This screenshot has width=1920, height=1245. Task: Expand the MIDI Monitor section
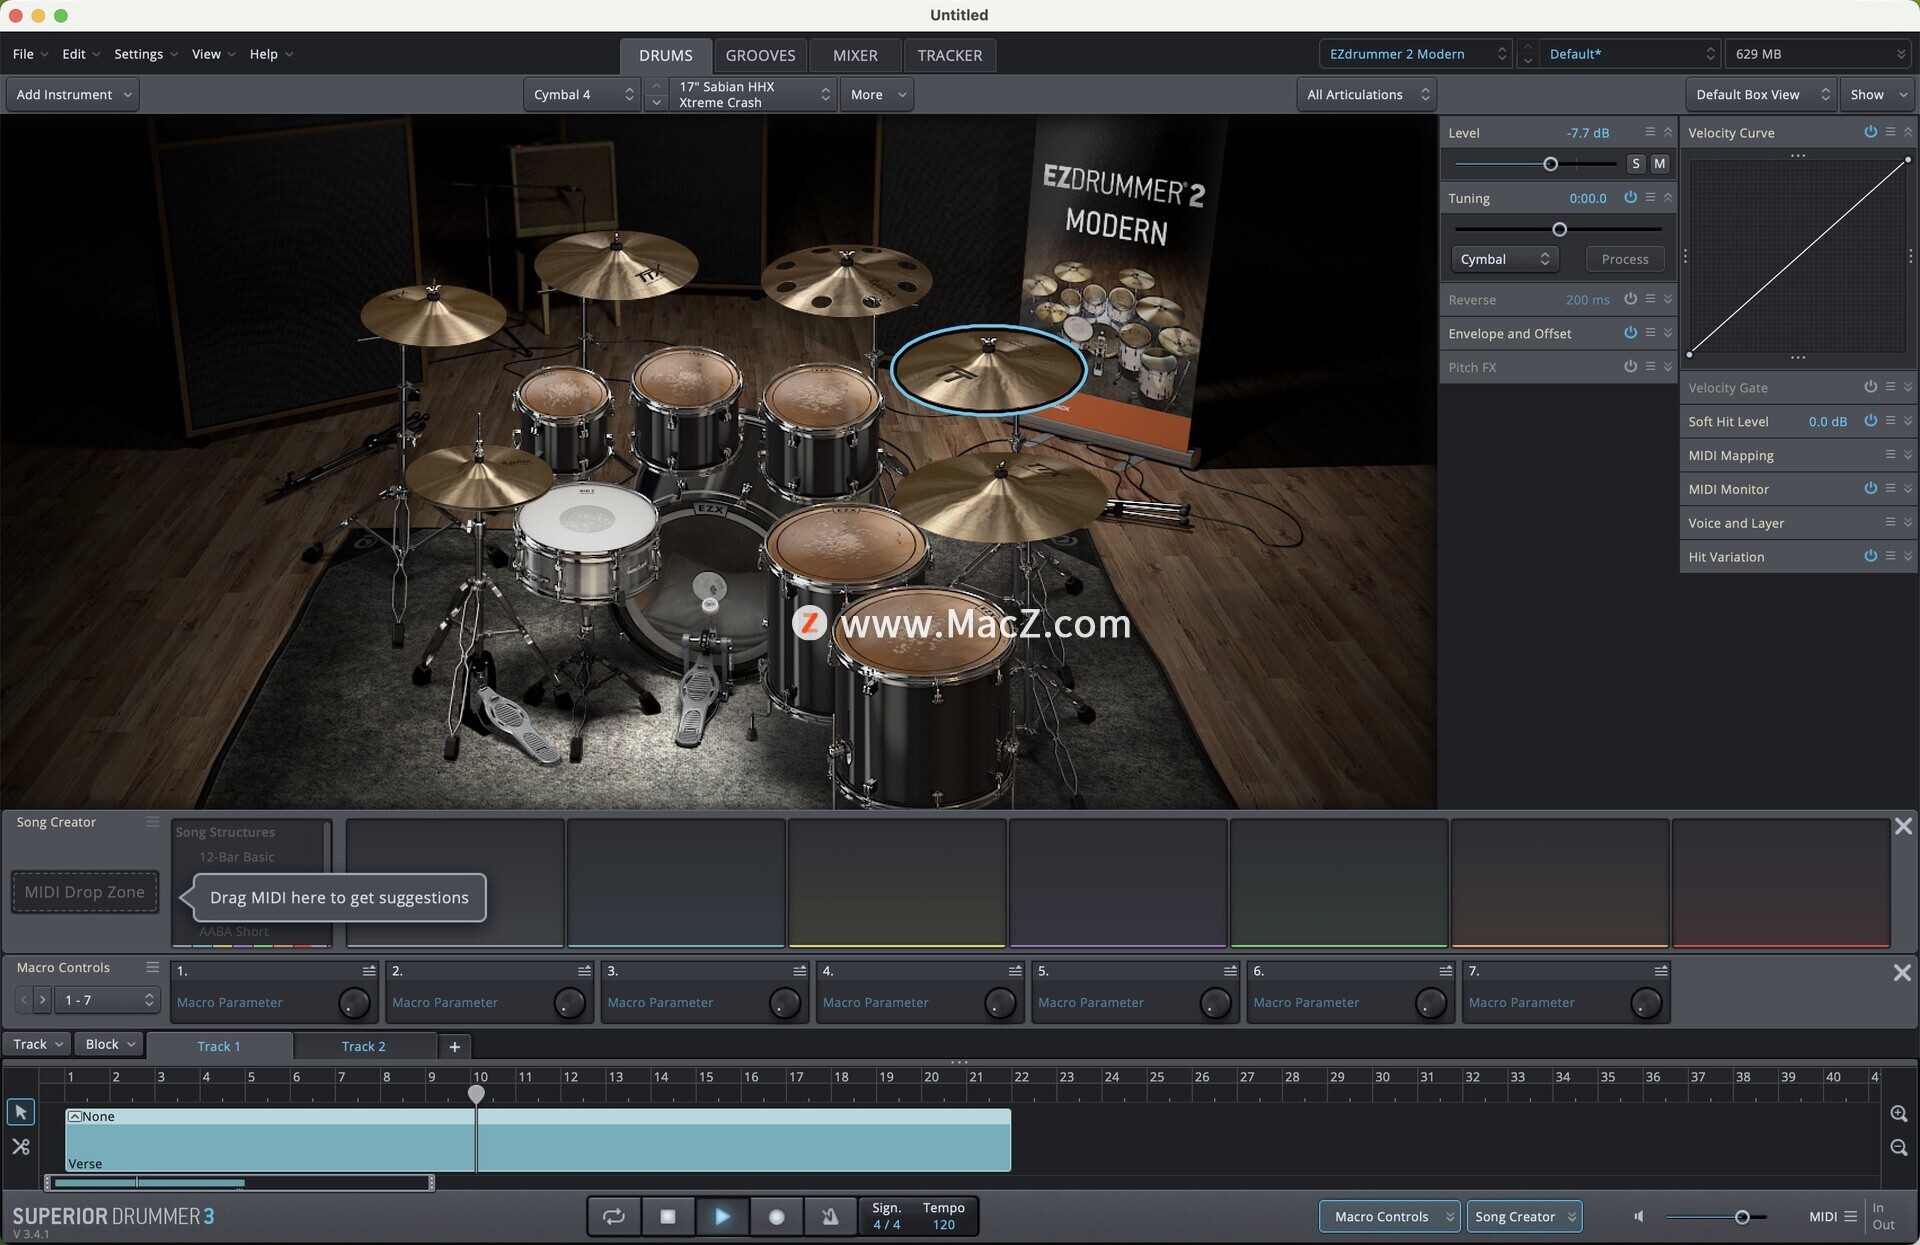click(1908, 488)
